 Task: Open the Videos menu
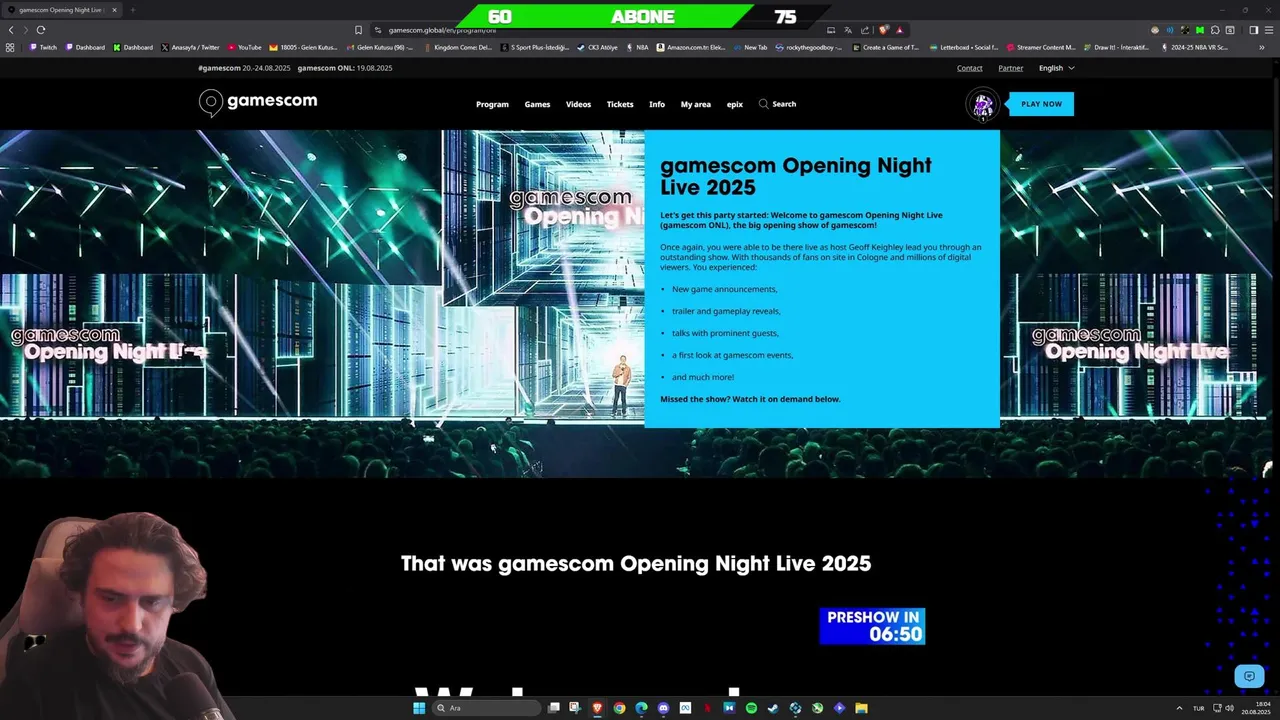pos(578,104)
